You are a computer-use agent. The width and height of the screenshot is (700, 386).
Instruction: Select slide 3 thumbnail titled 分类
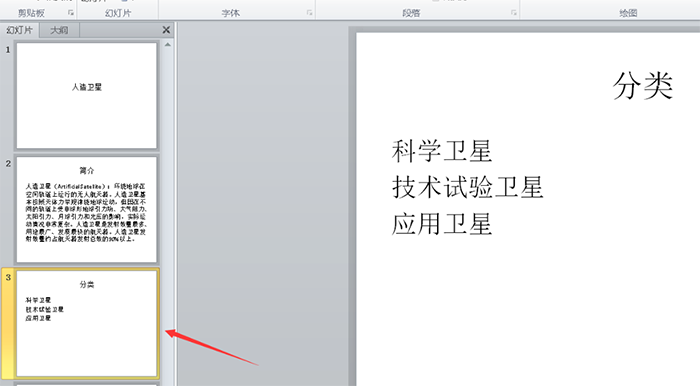click(87, 323)
